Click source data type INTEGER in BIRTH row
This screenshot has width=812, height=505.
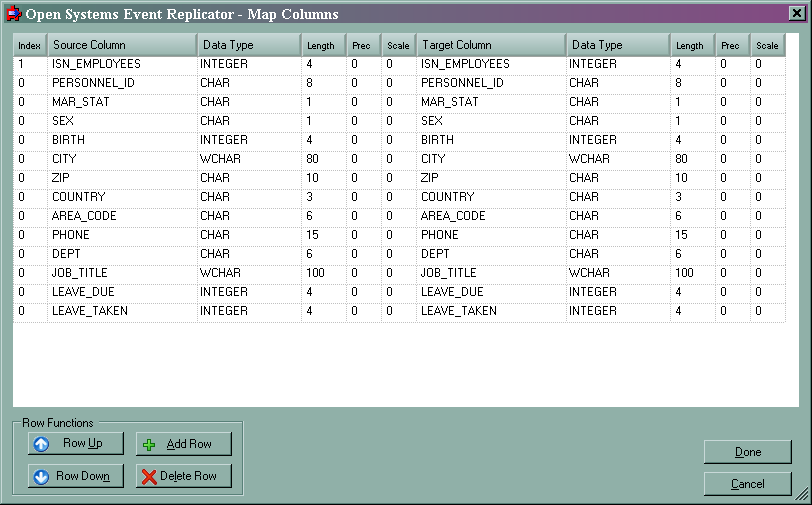tap(249, 140)
